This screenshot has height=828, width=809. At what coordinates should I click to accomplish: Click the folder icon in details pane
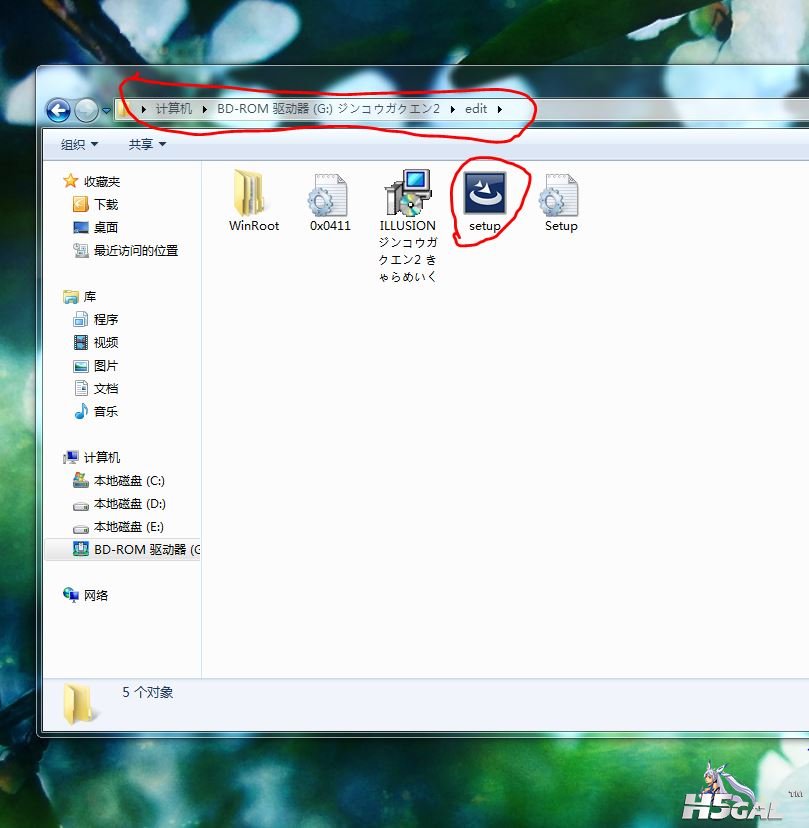pos(79,703)
